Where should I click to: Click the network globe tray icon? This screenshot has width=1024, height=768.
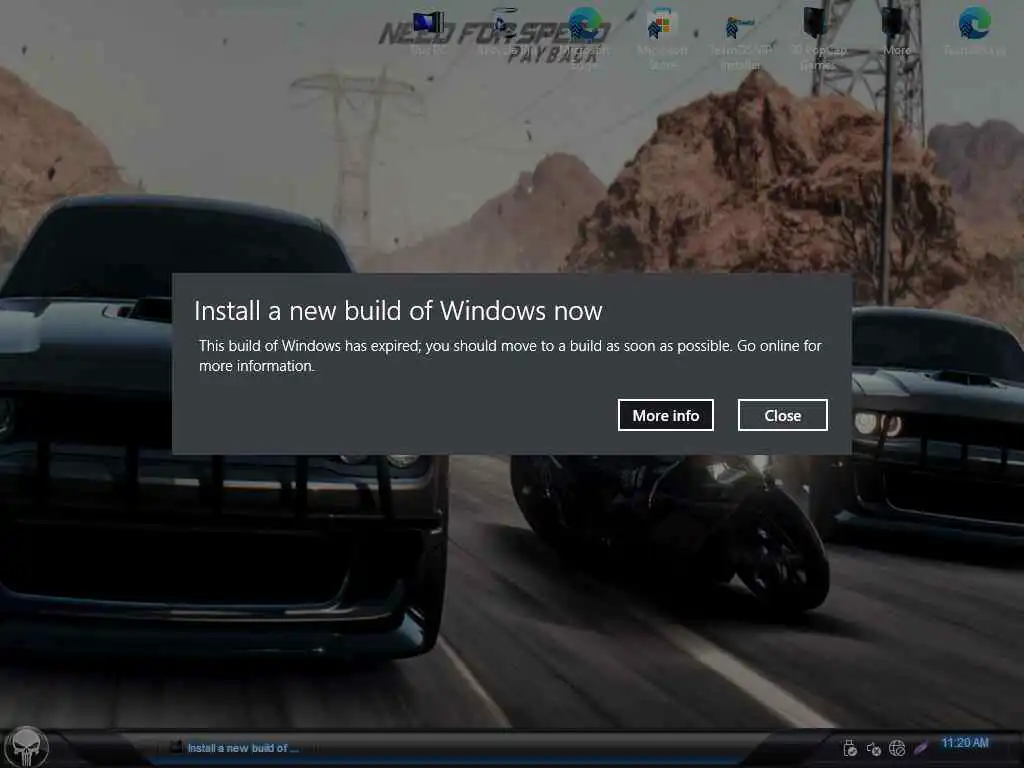897,748
